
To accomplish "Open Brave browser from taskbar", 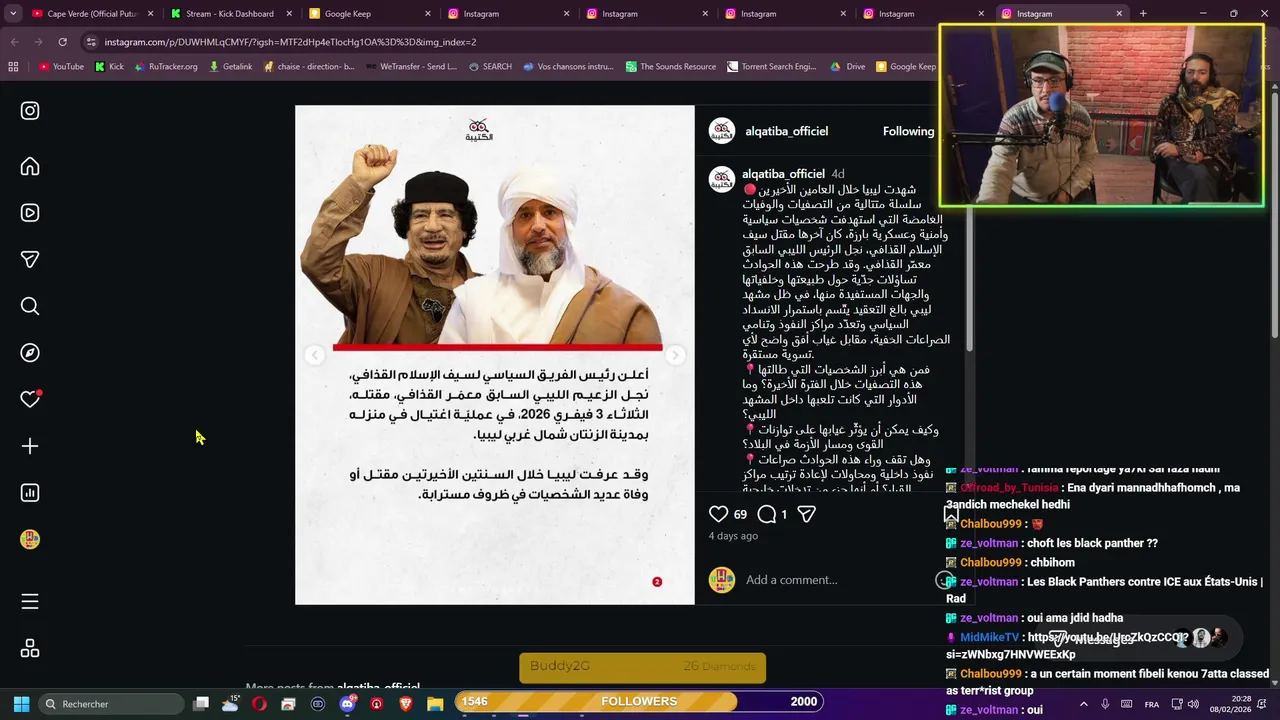I will click(406, 704).
